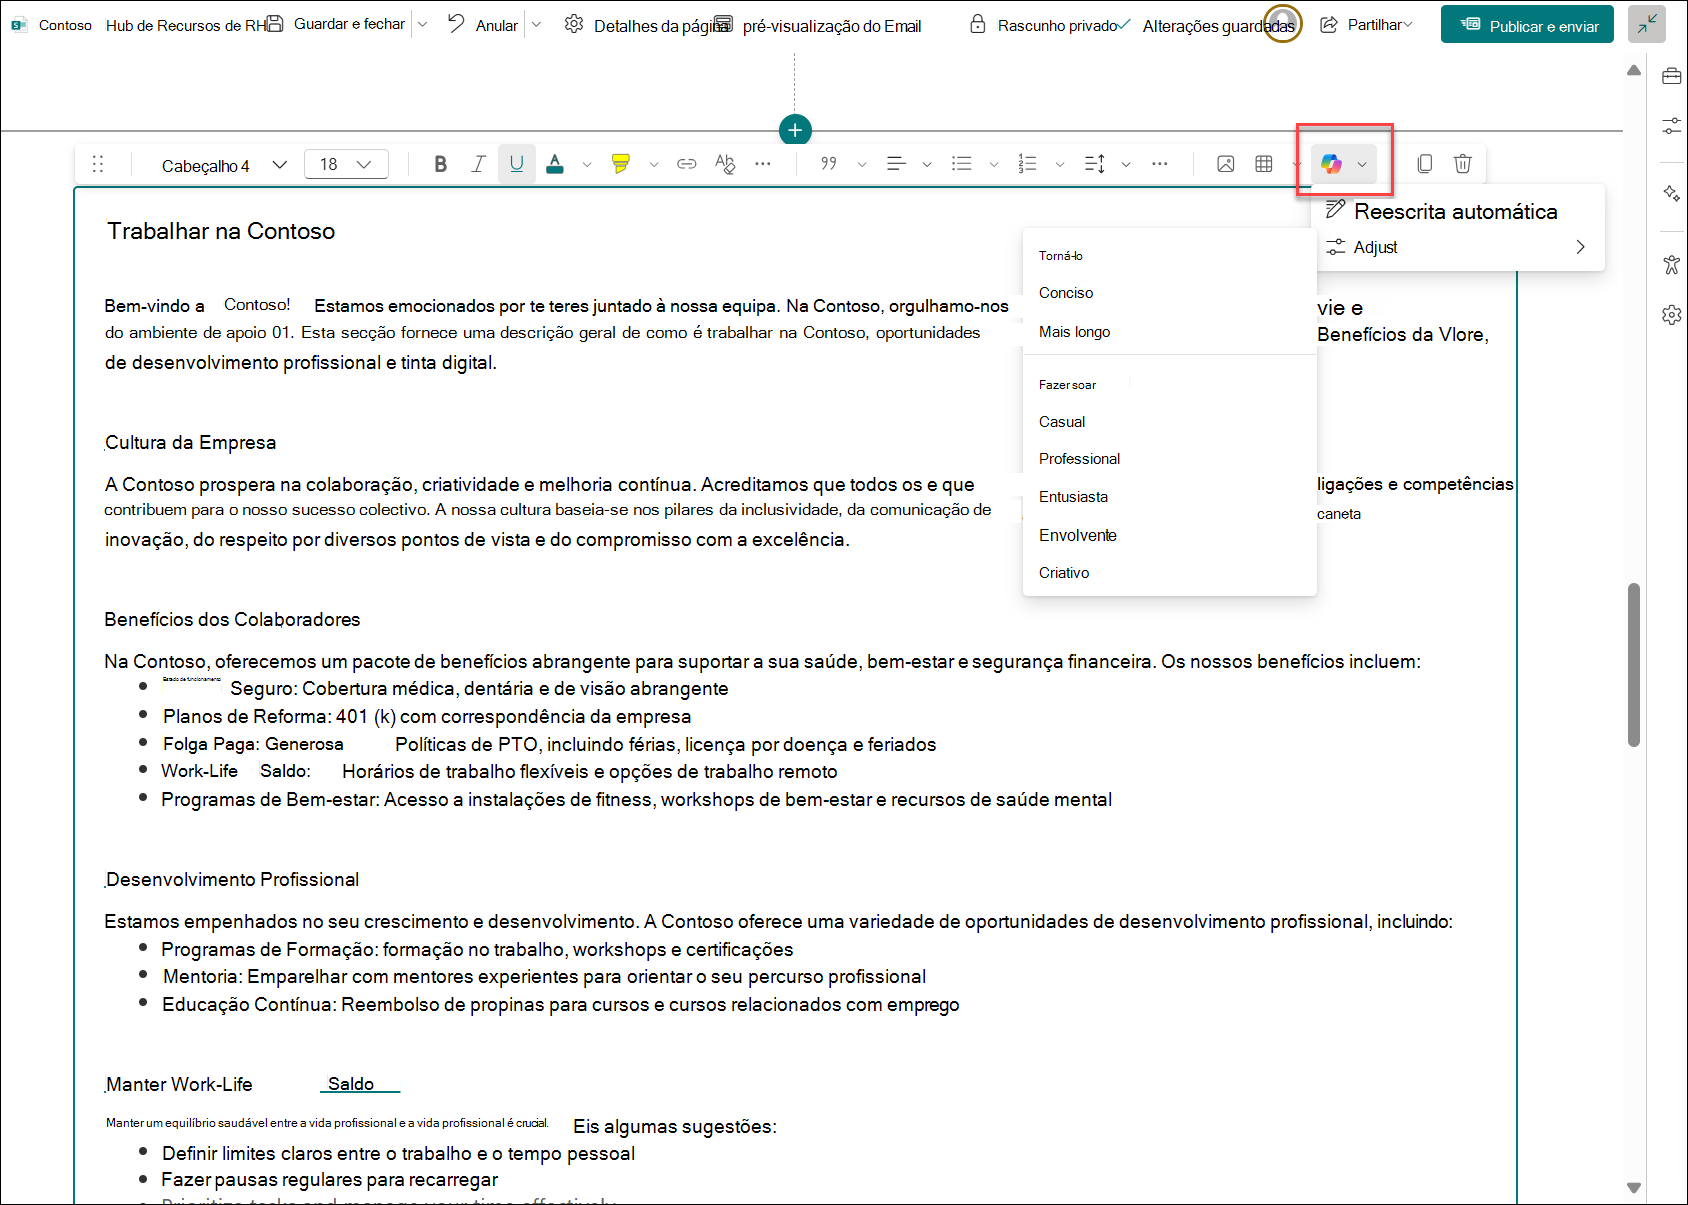
Task: Select the Professional tone
Action: [x=1080, y=459]
